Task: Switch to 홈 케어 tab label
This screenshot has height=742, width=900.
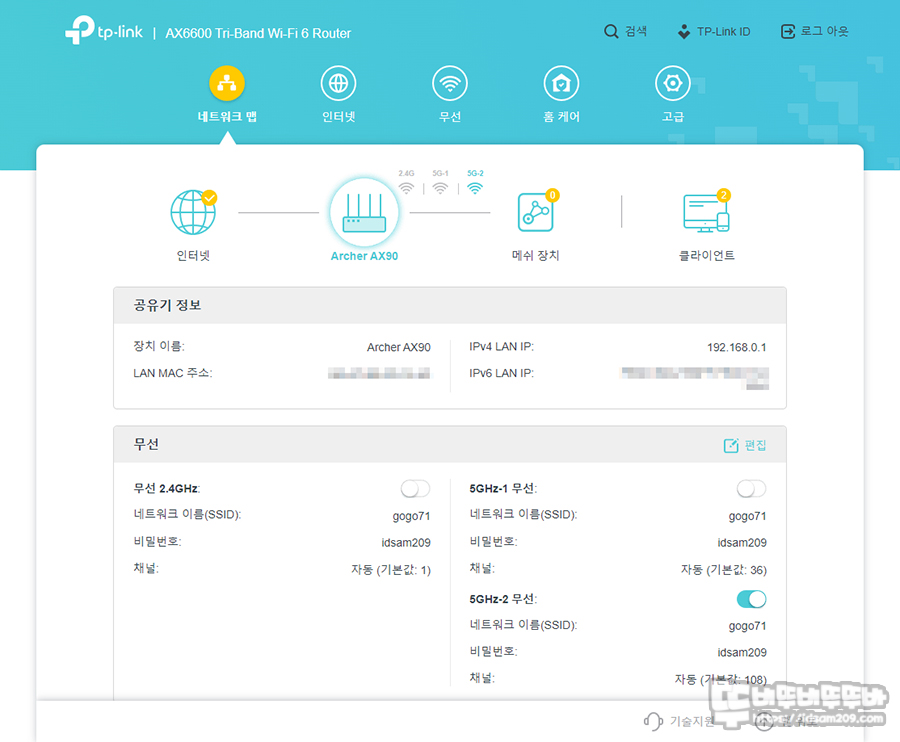Action: click(561, 116)
